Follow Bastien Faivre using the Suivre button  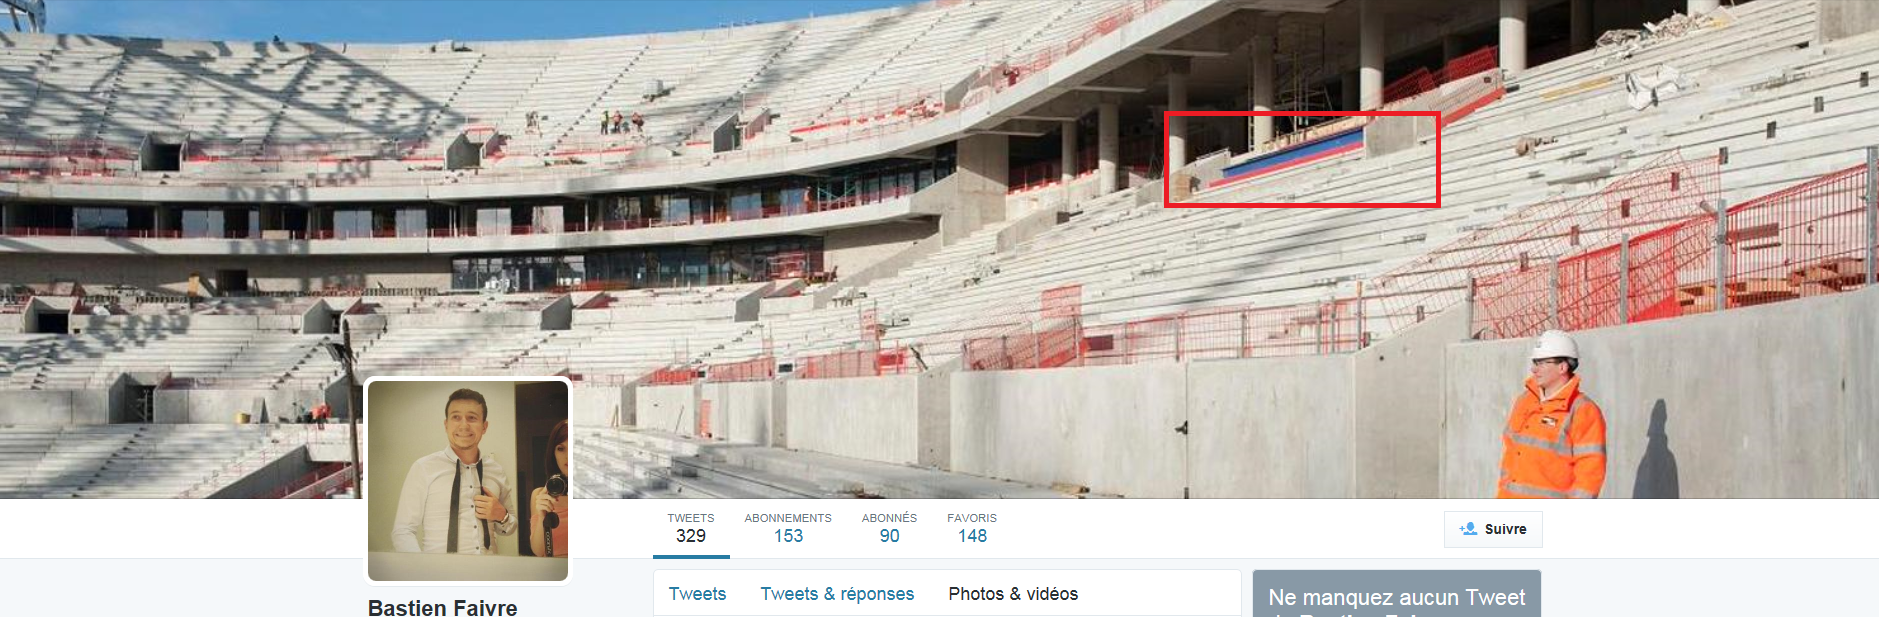pos(1493,529)
